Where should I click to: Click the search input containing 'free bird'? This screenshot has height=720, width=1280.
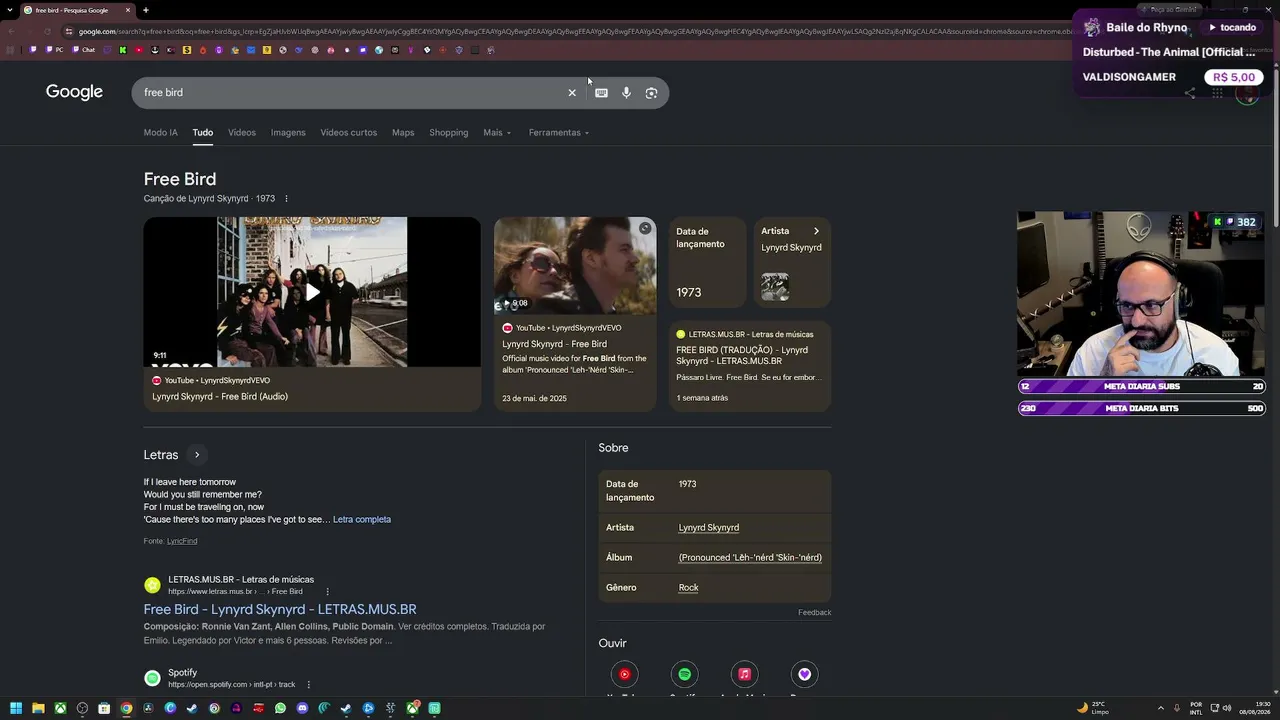(350, 93)
